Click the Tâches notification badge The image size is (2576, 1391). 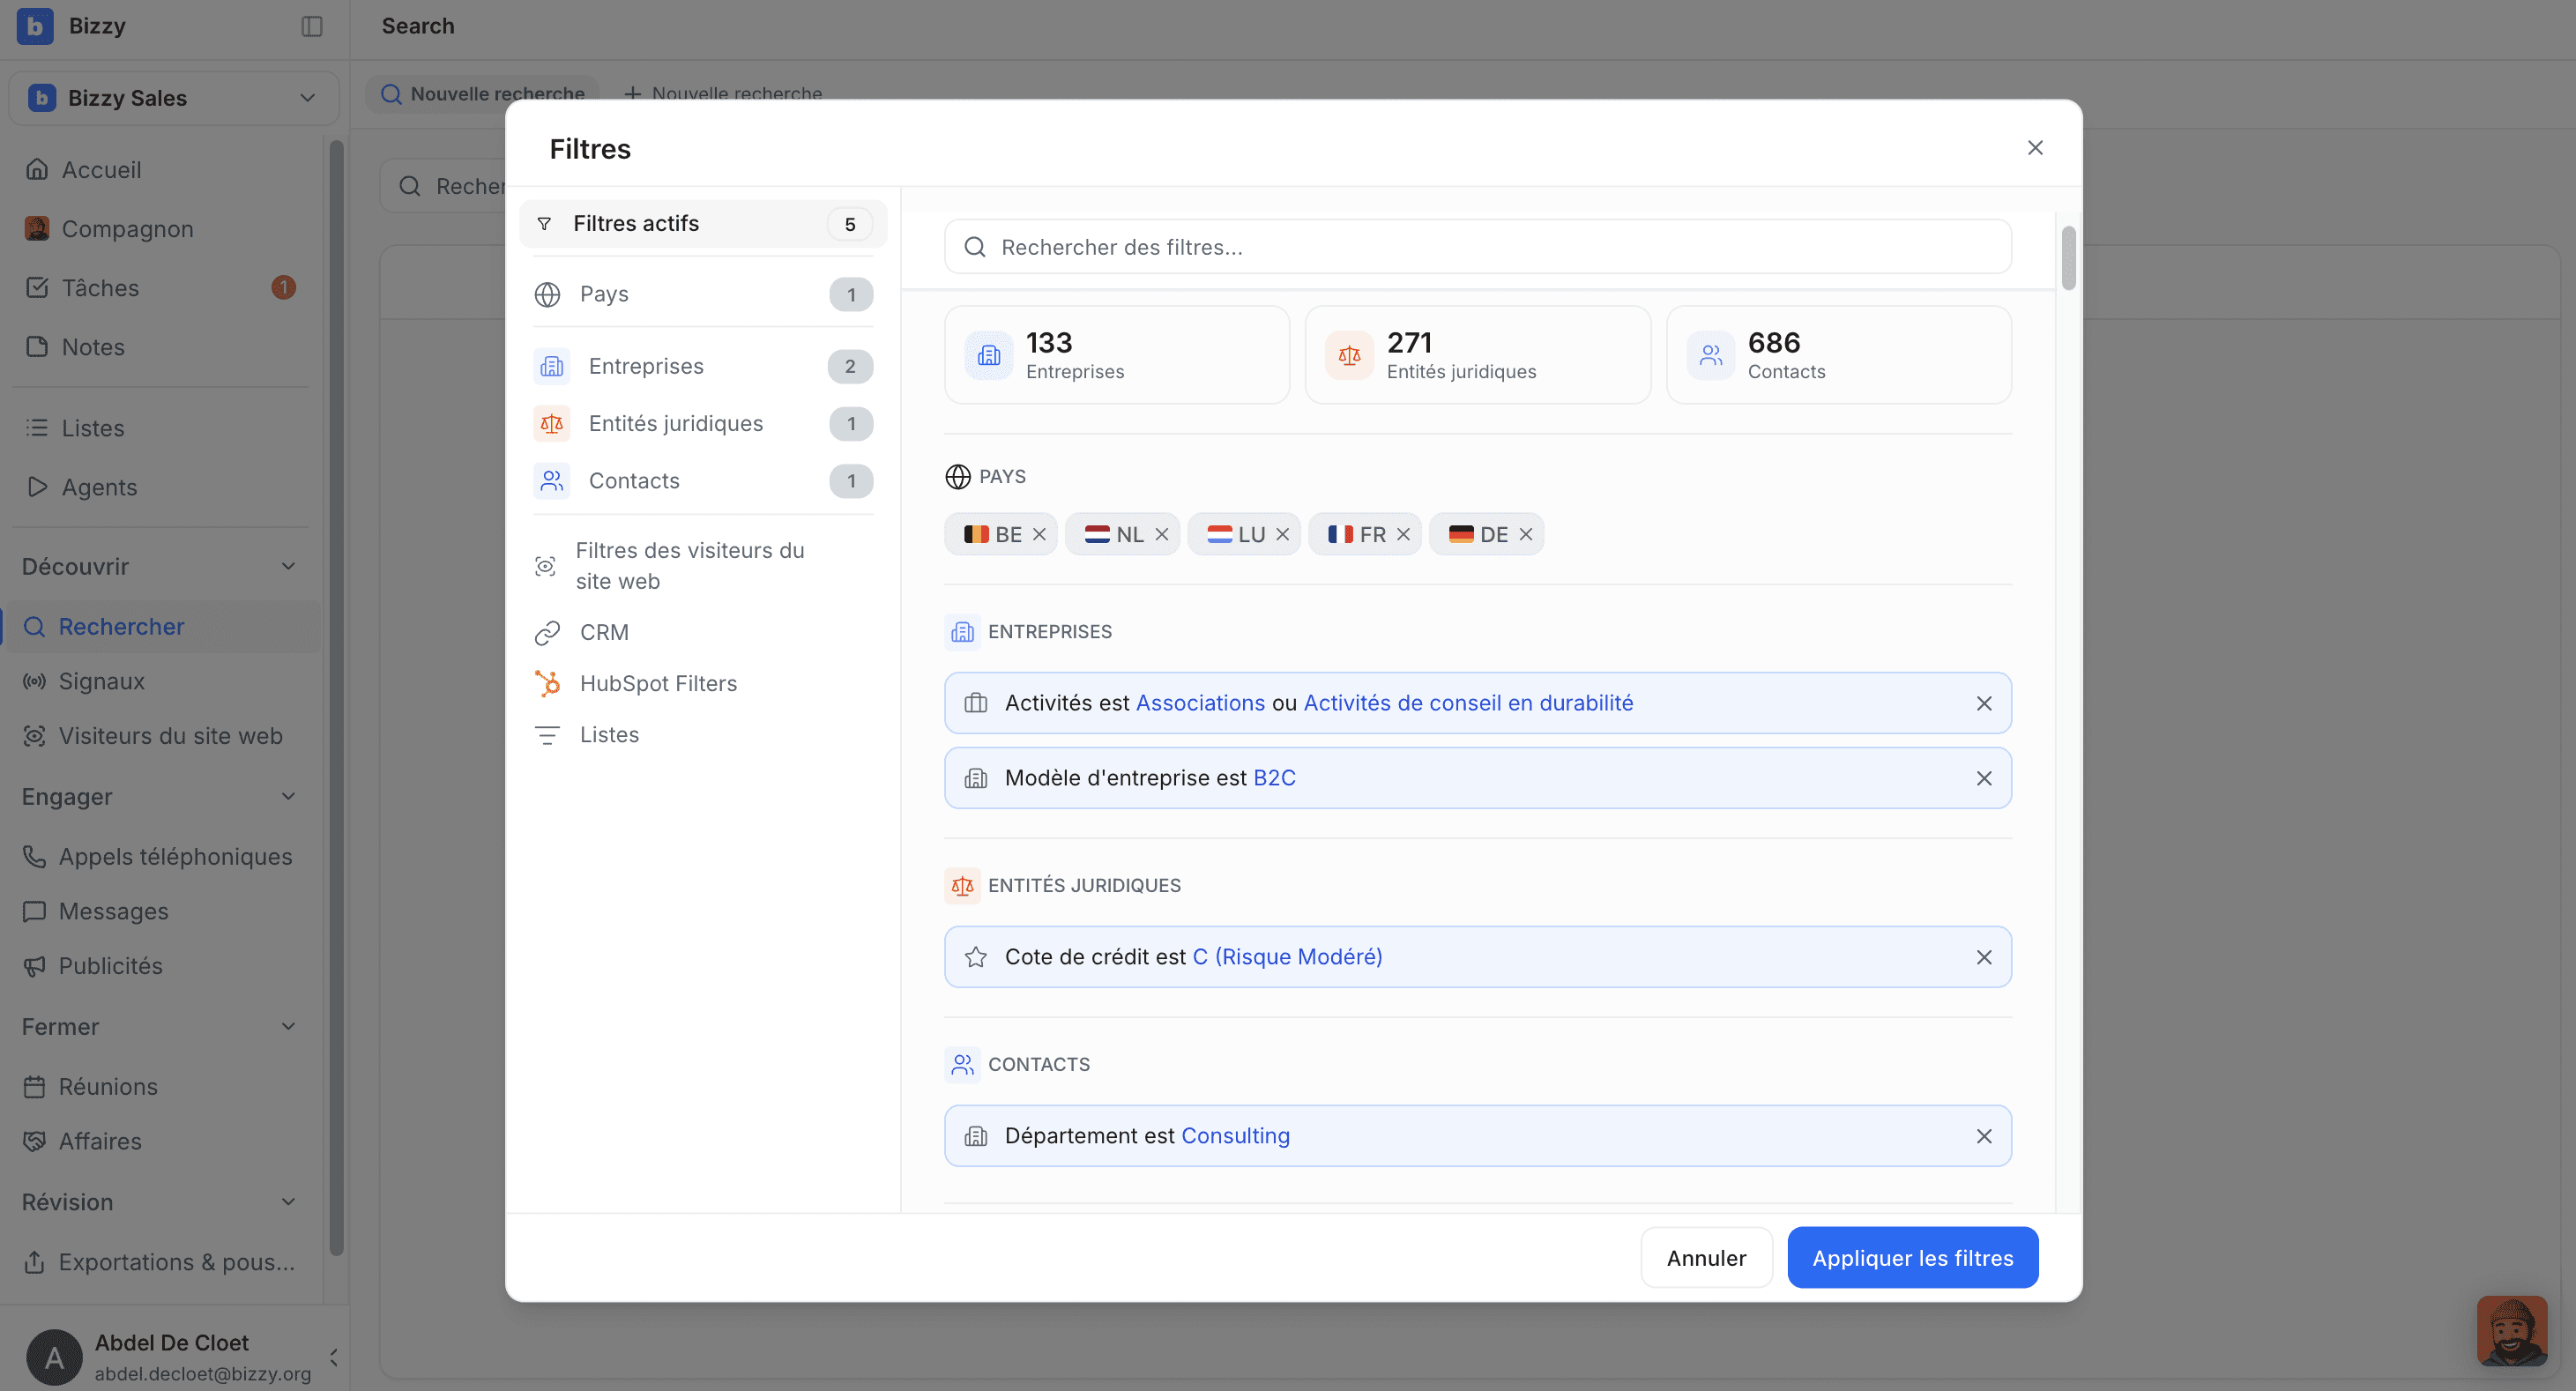283,288
